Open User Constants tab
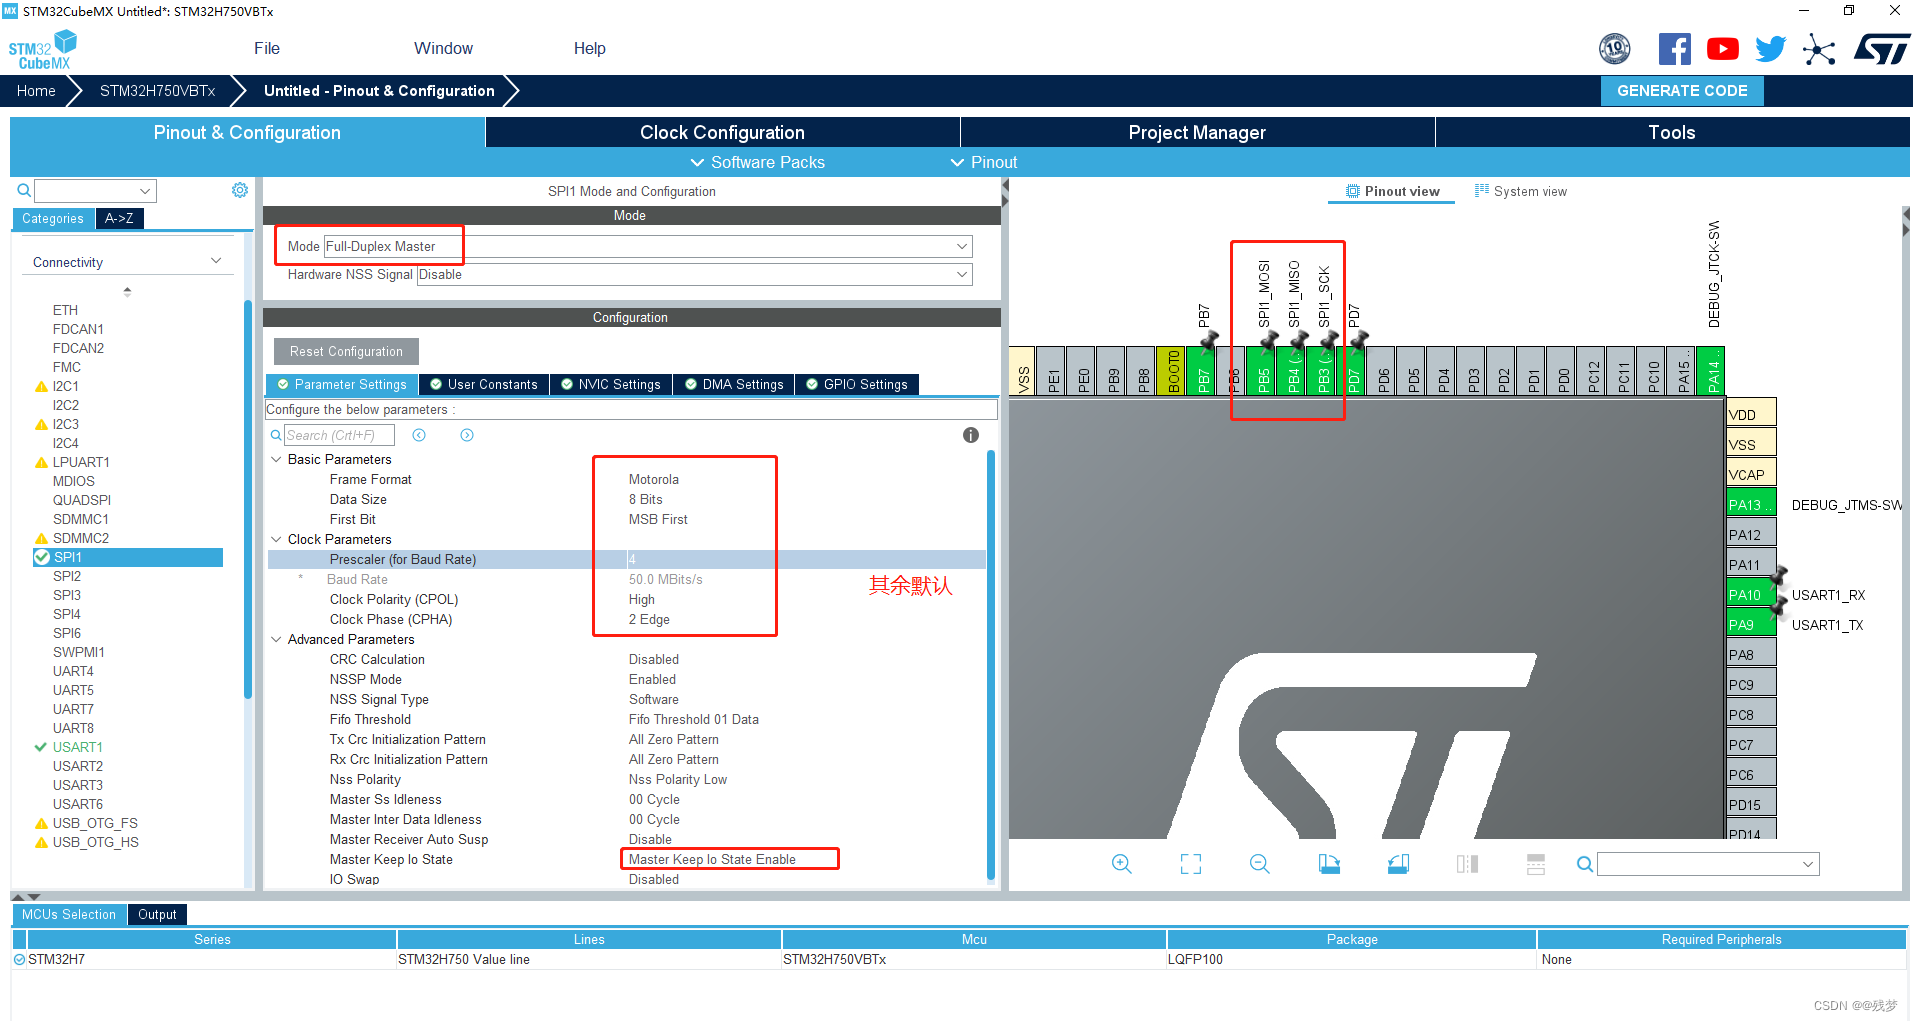 pyautogui.click(x=484, y=384)
